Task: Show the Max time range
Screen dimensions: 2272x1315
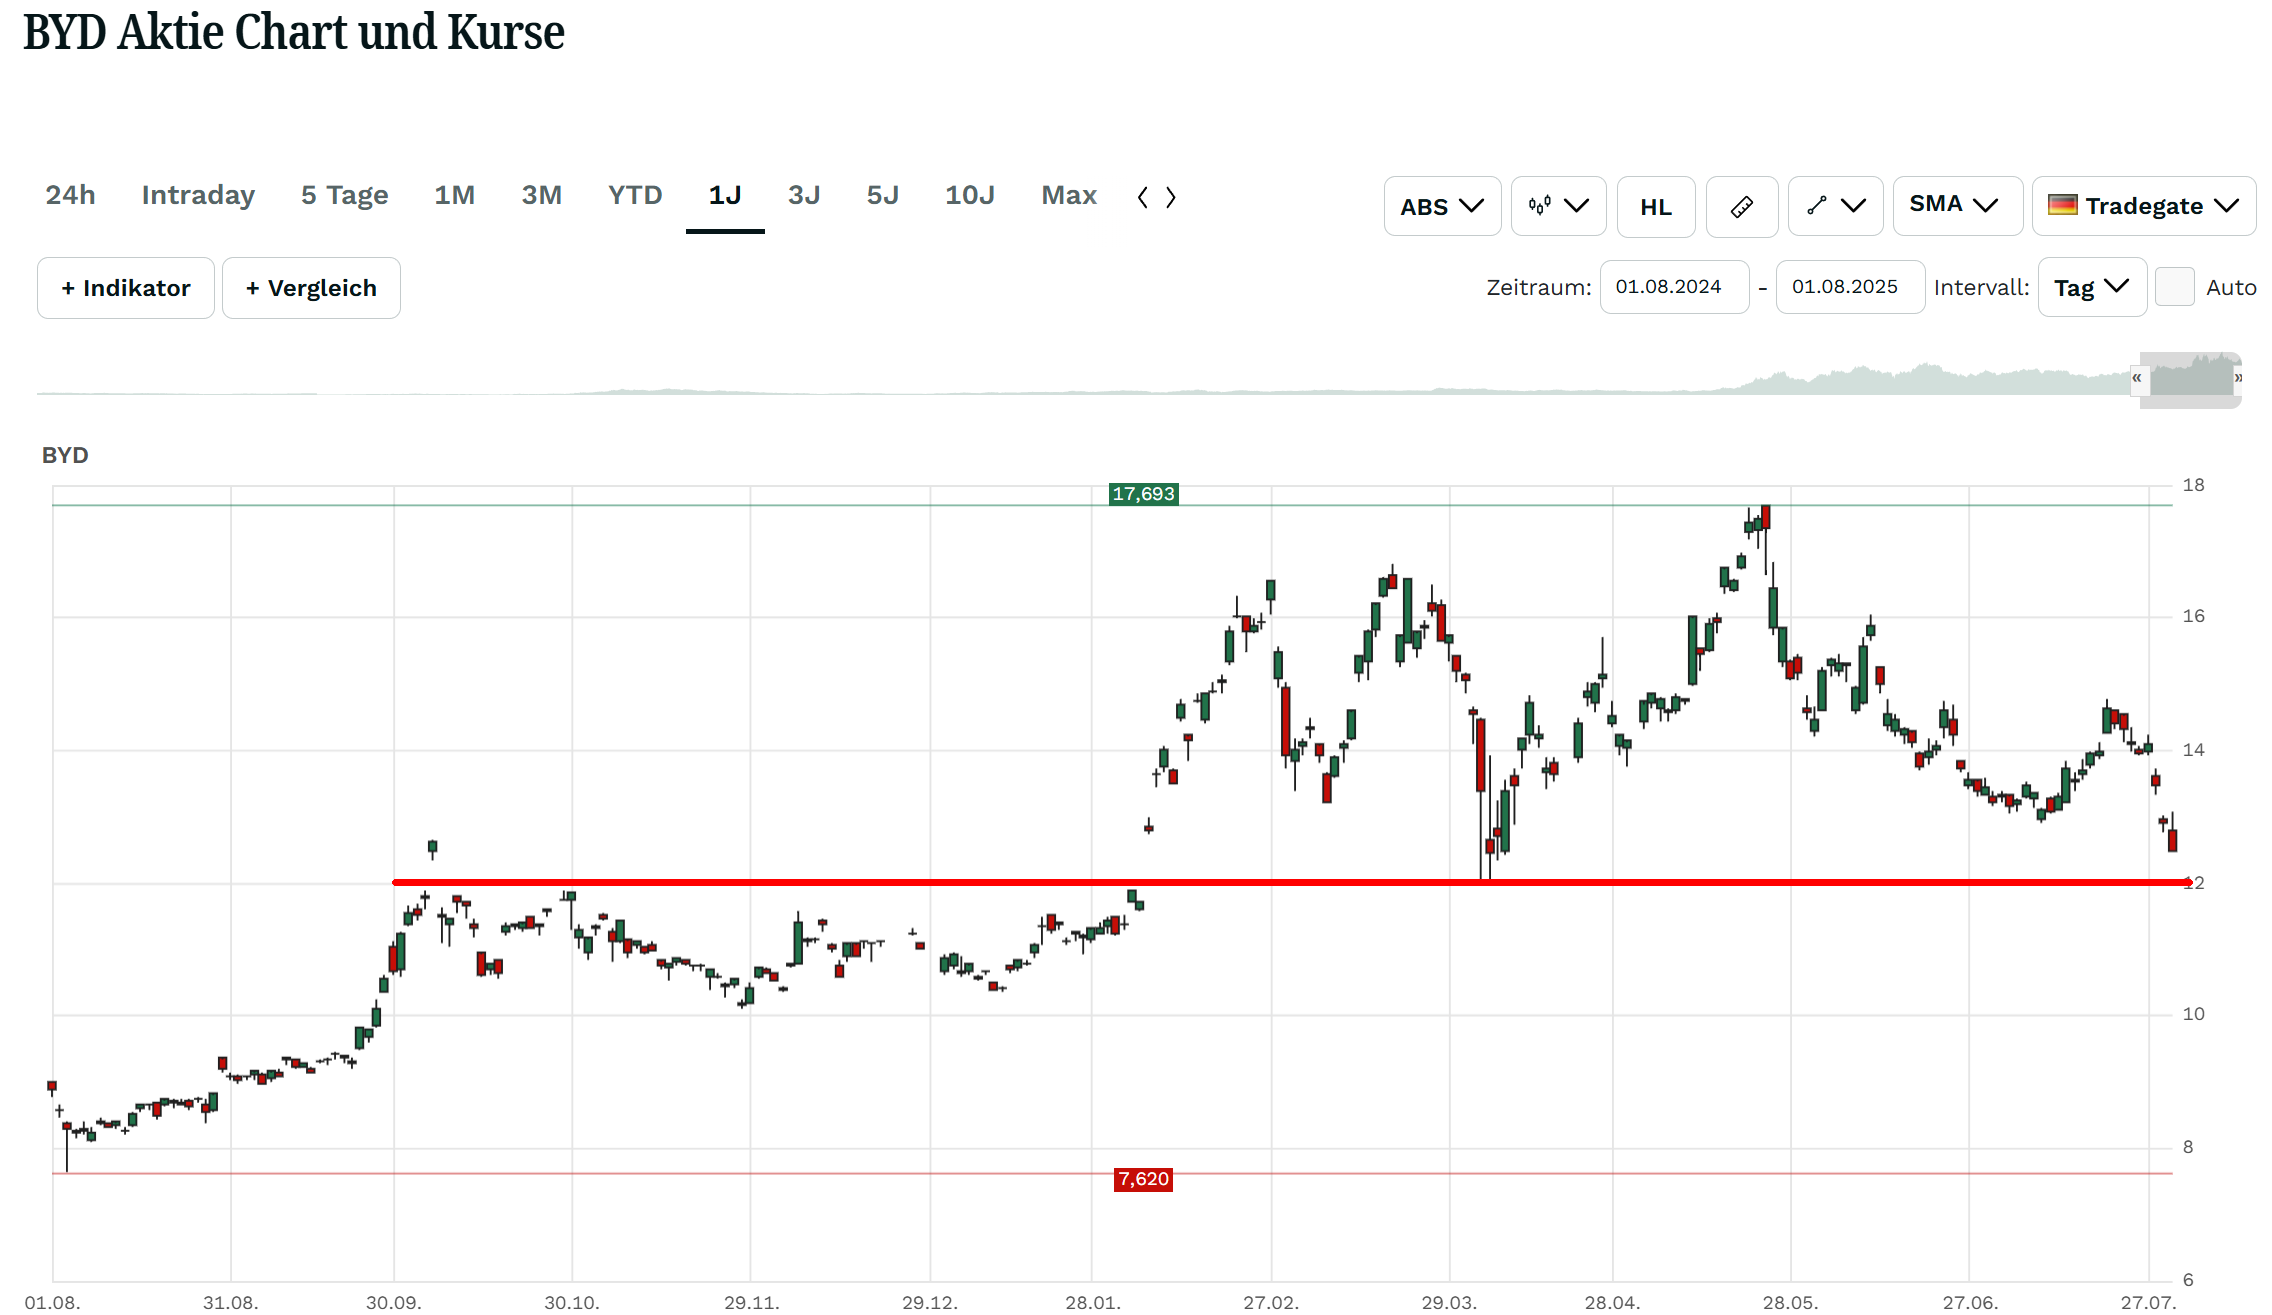Action: [x=1069, y=195]
